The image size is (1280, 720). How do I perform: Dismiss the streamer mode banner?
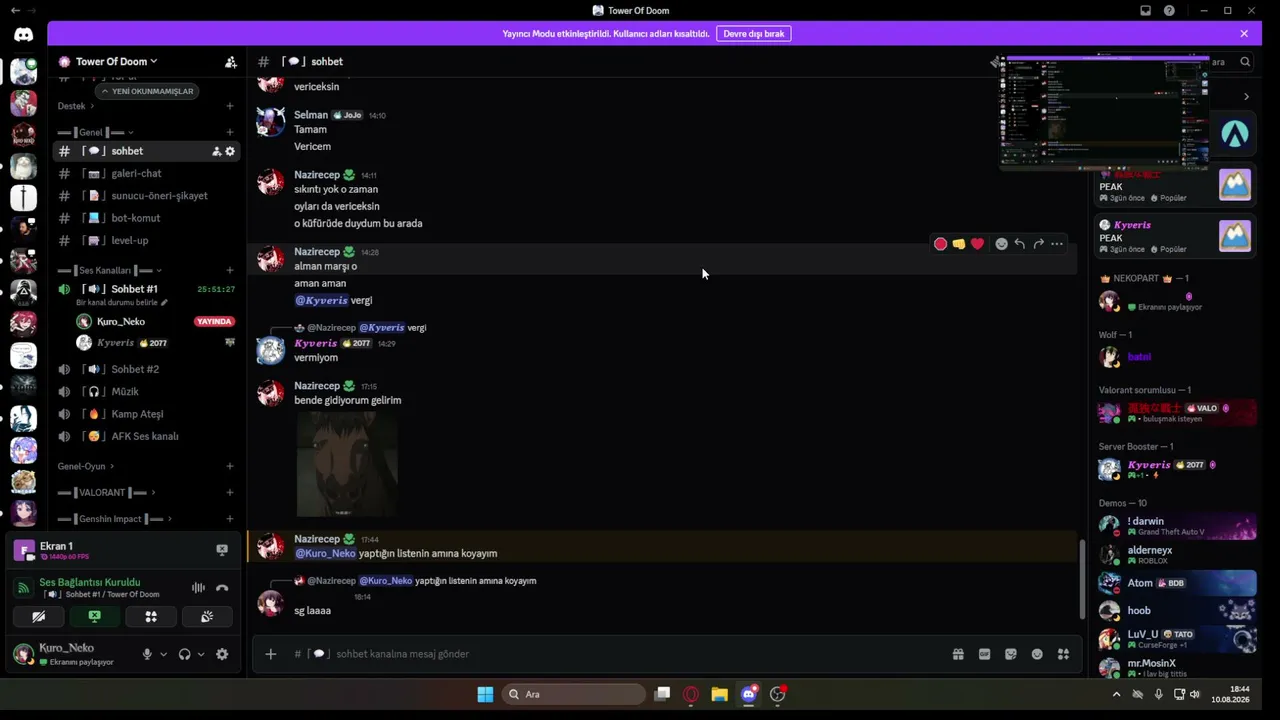1244,34
